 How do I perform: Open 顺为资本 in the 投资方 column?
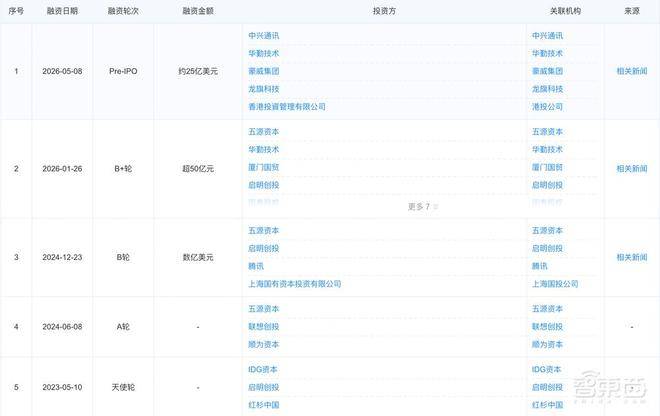(263, 344)
